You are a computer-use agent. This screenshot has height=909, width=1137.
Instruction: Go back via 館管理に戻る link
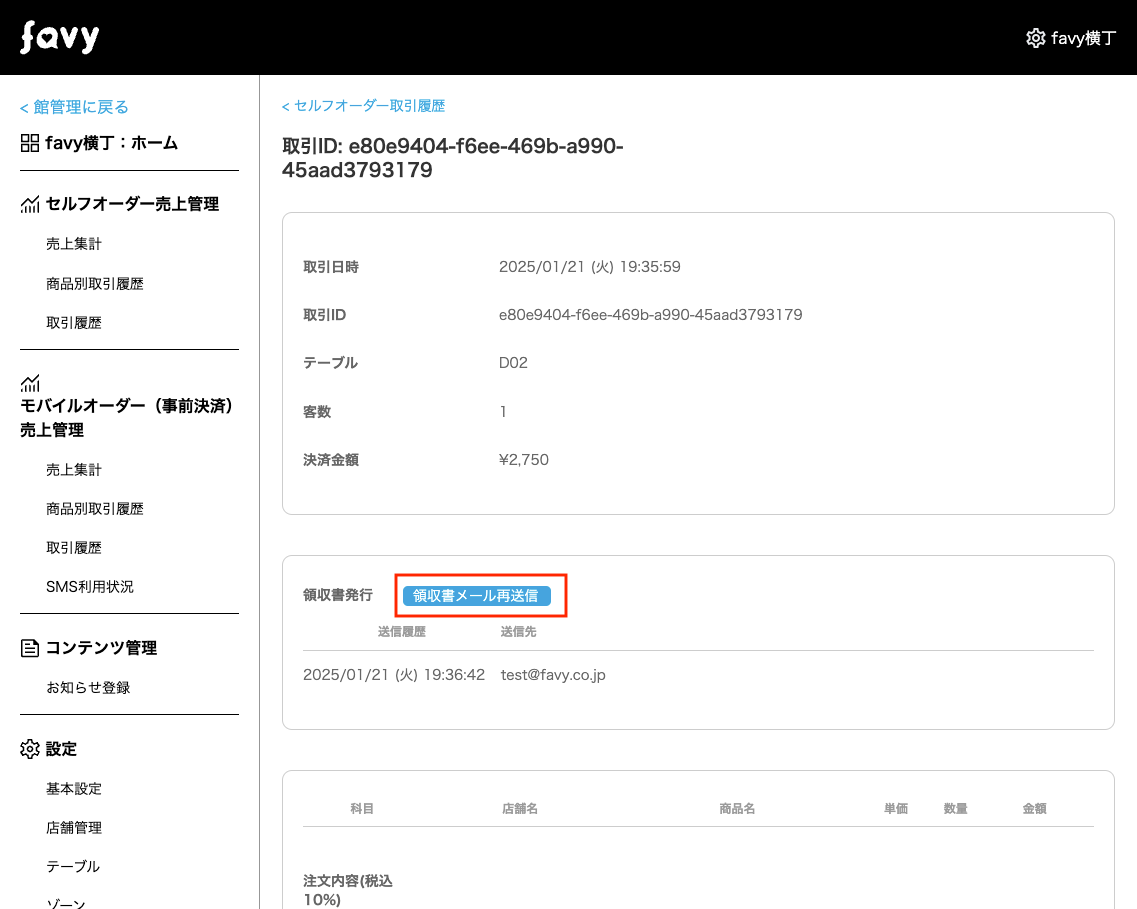[74, 107]
